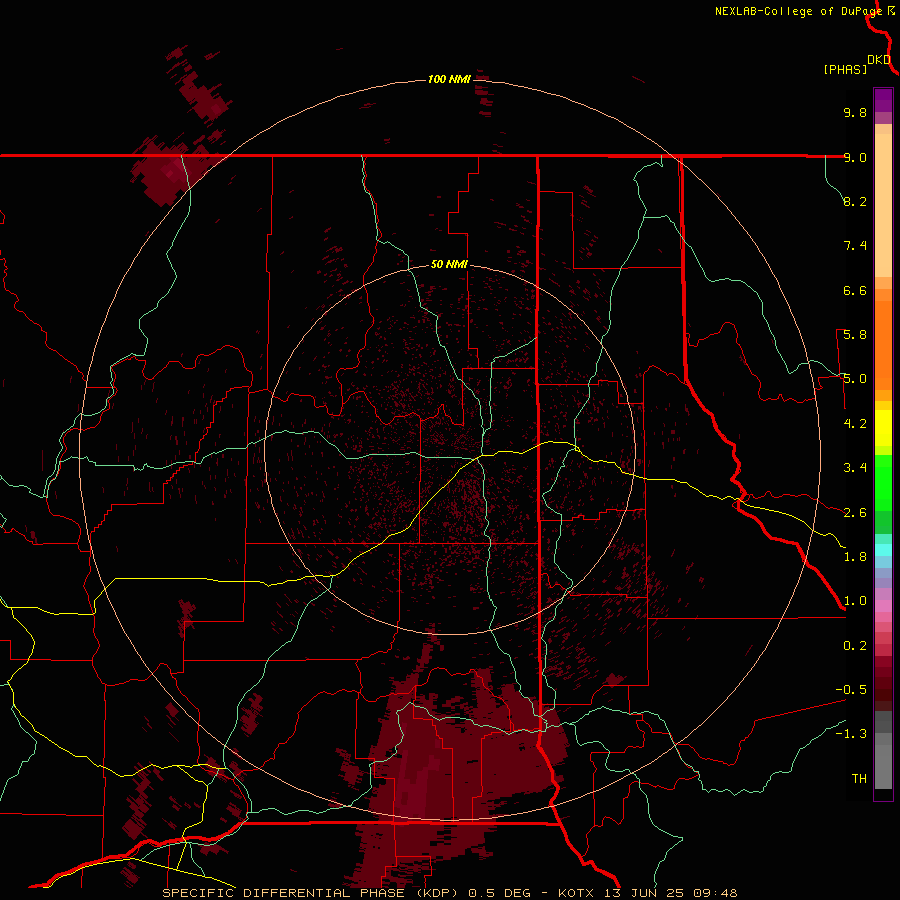900x900 pixels.
Task: Click the 4.2 value on color scale
Action: [x=855, y=424]
